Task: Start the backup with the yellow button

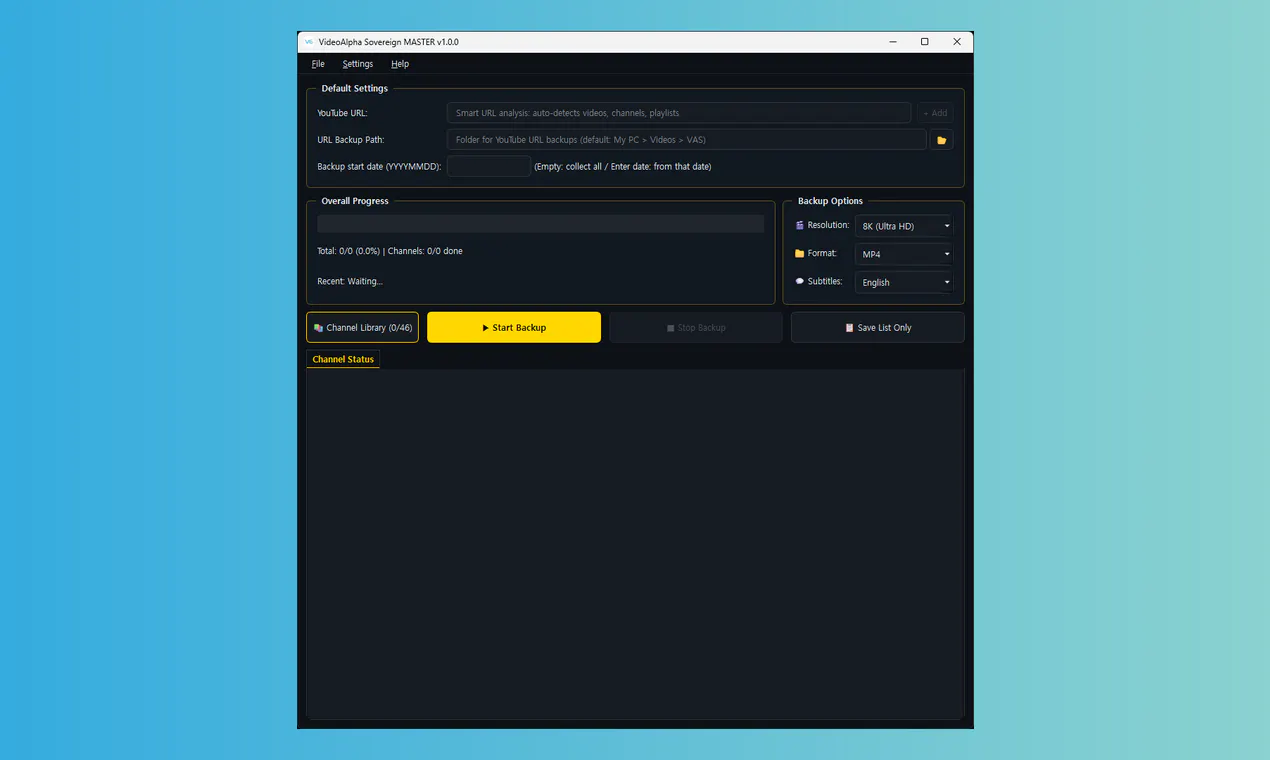Action: (514, 328)
